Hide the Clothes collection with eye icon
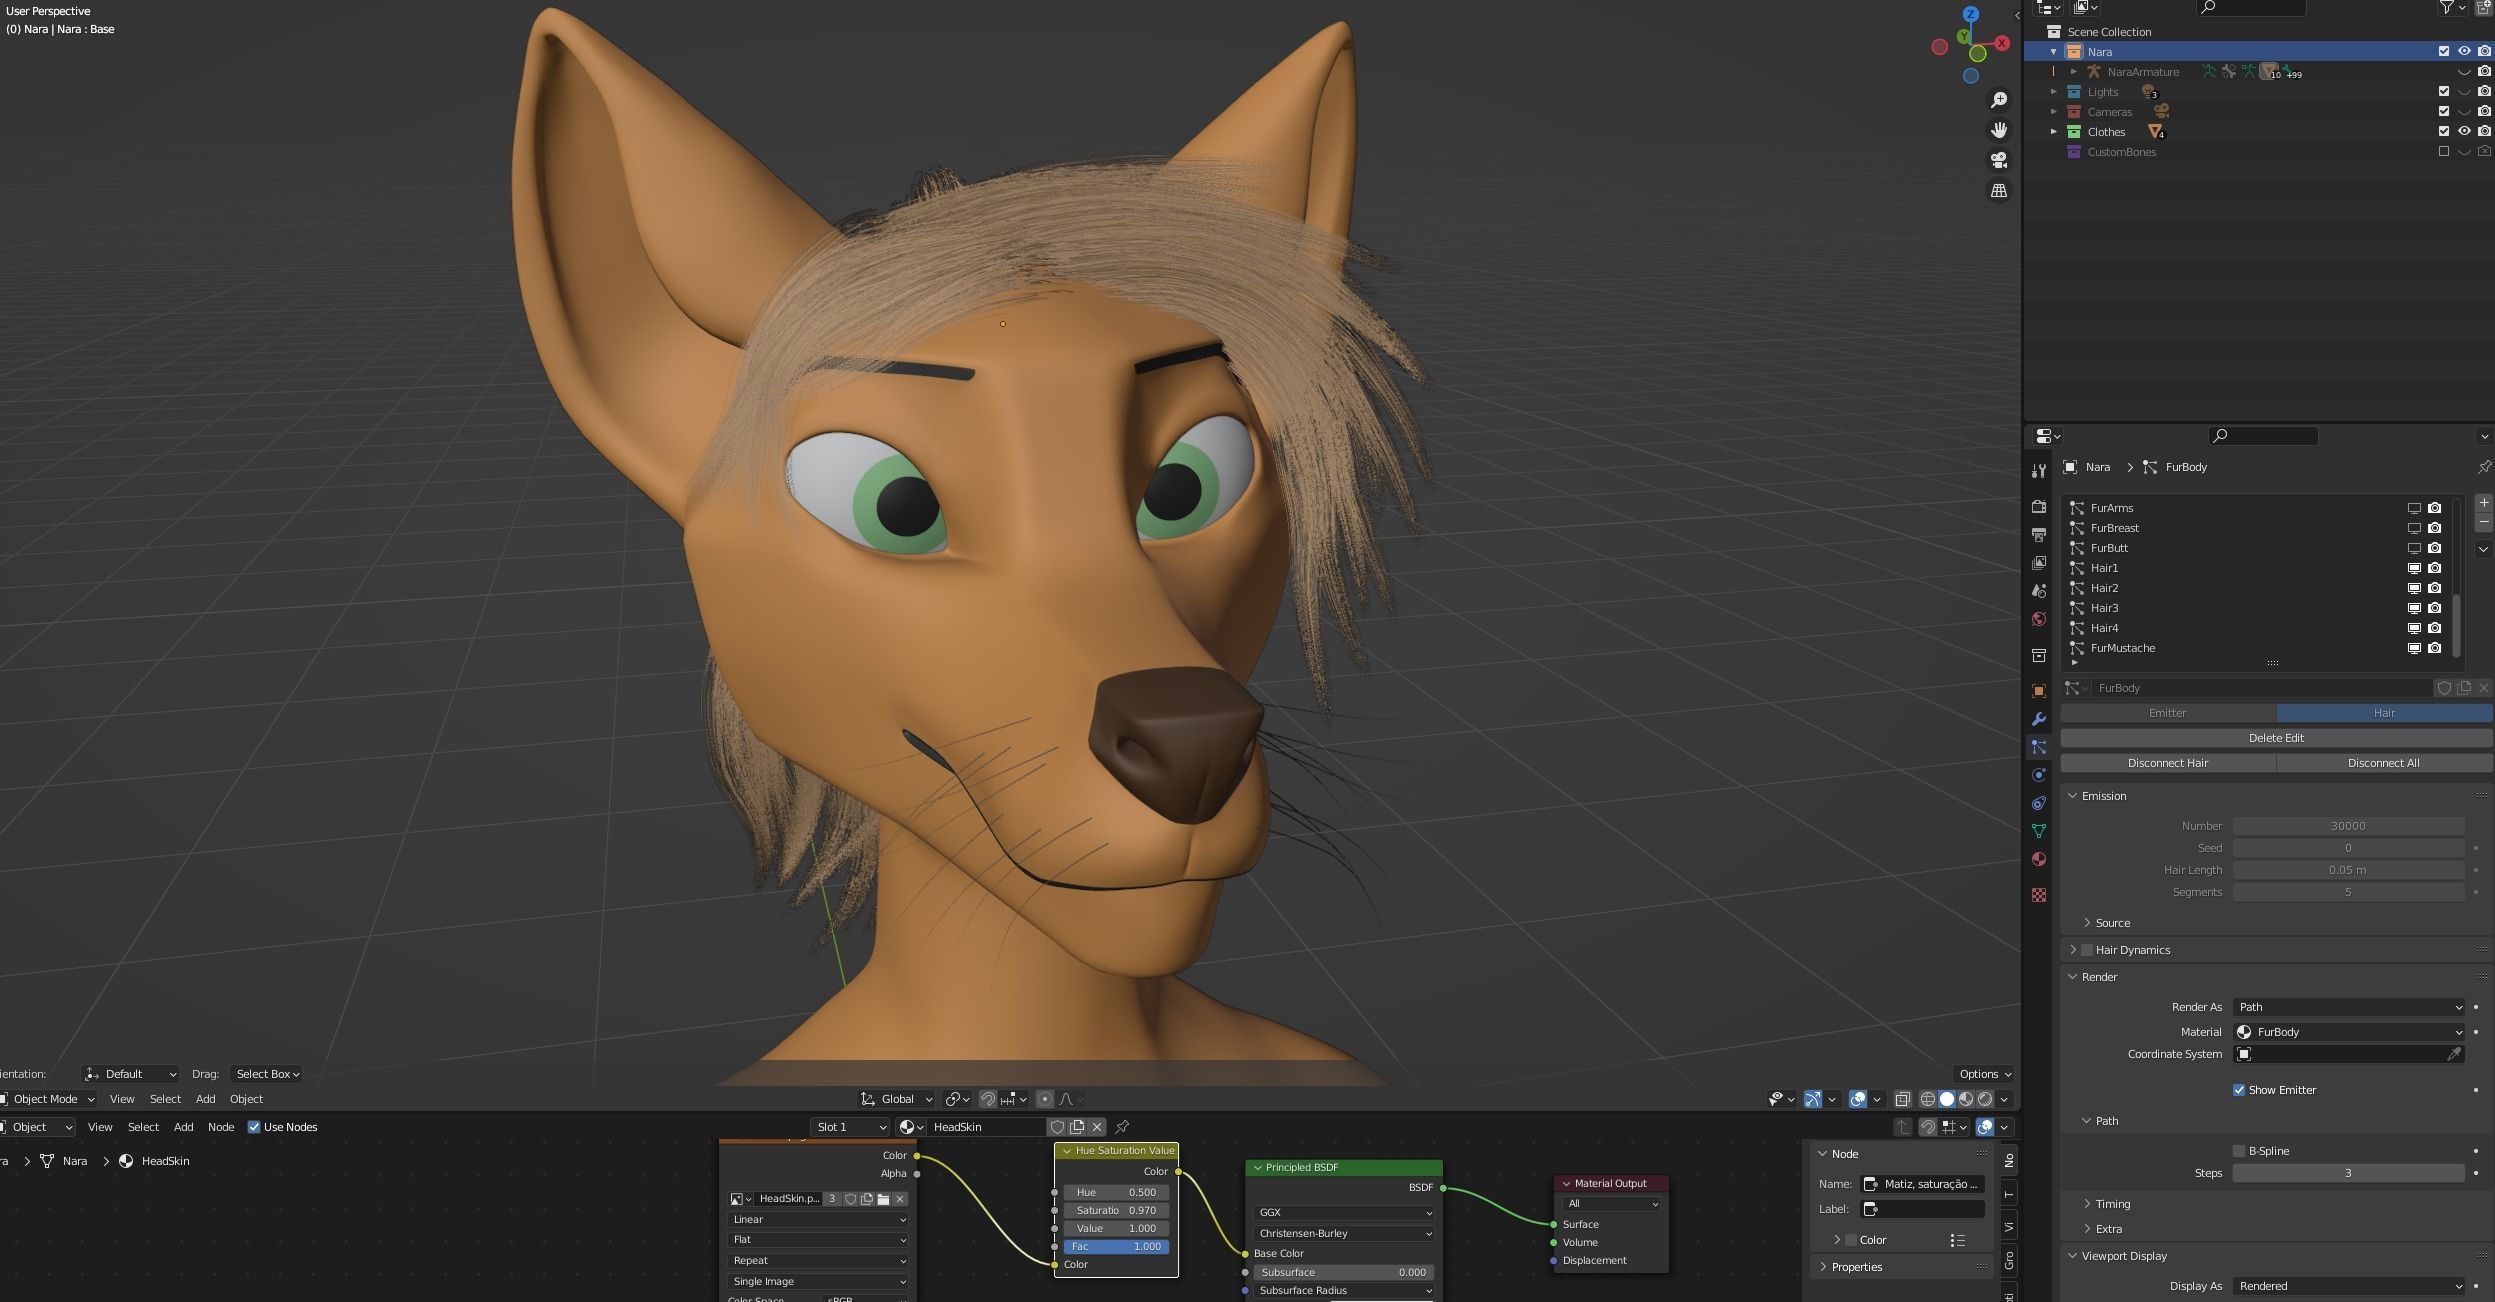This screenshot has height=1302, width=2495. (2464, 132)
